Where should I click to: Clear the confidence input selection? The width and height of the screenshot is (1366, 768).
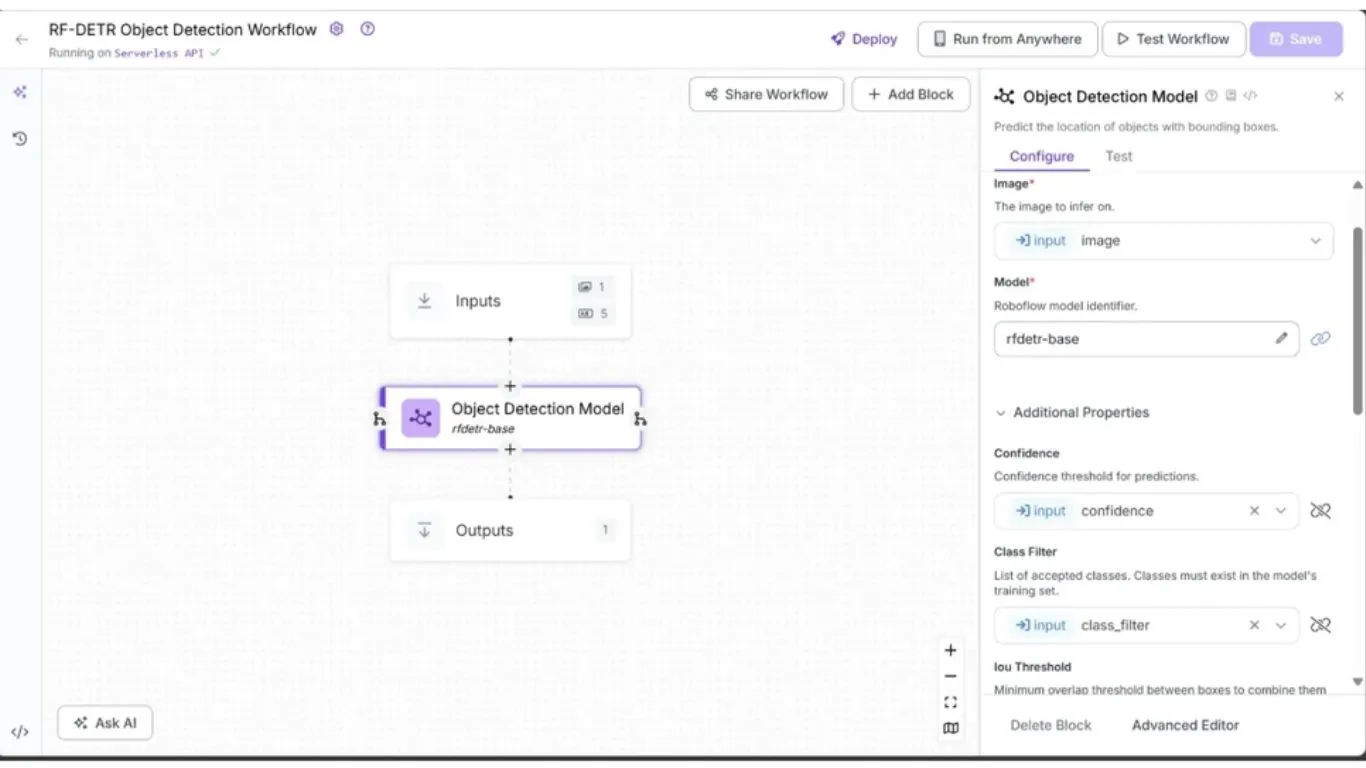1254,511
